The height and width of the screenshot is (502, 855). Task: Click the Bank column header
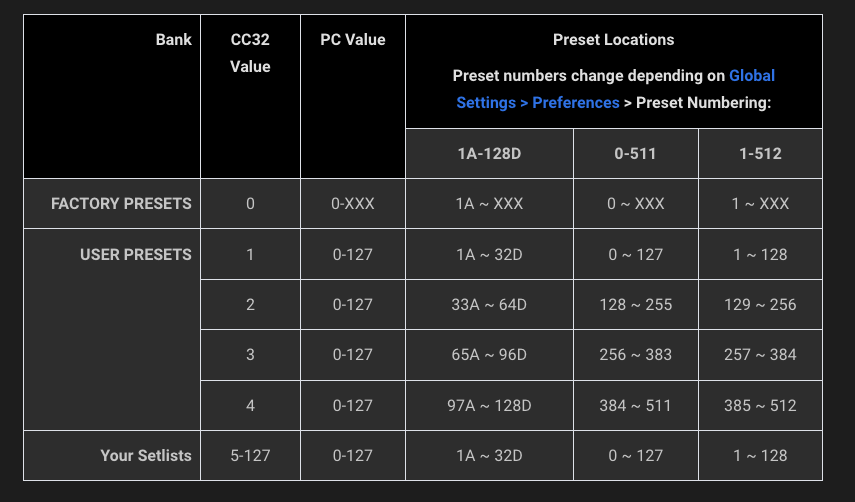pyautogui.click(x=173, y=40)
